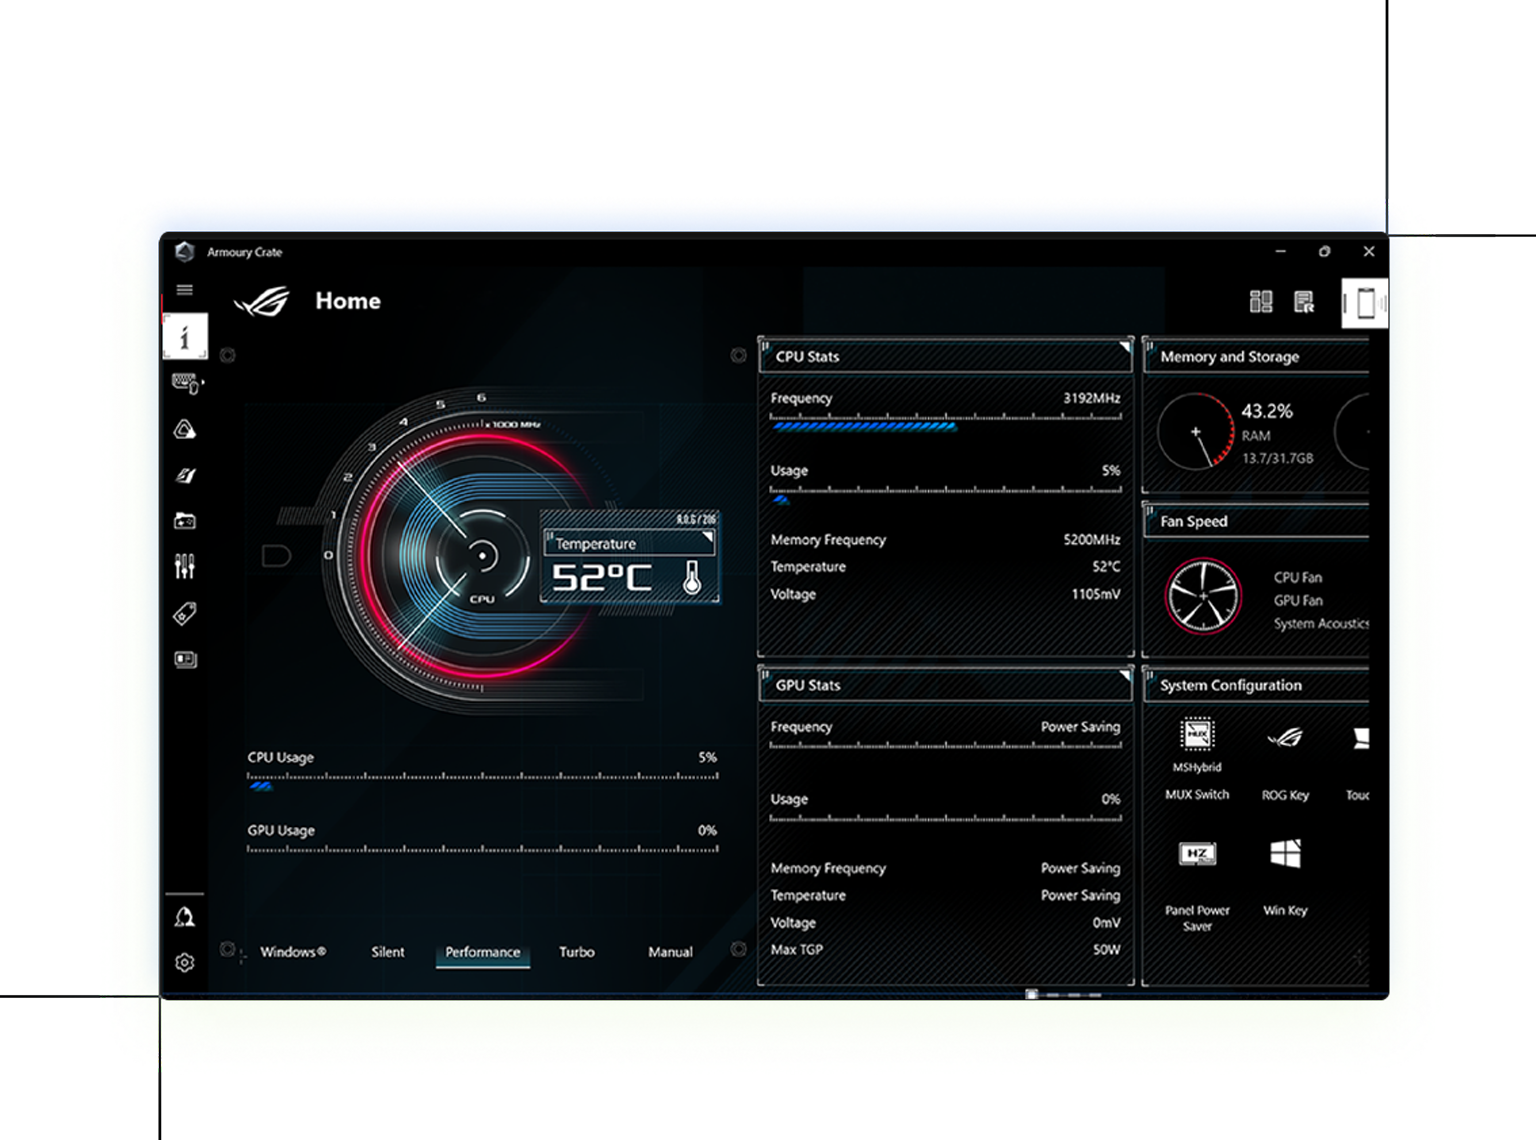Image resolution: width=1536 pixels, height=1140 pixels.
Task: Click the circular icon left of Windows mode
Action: point(227,949)
